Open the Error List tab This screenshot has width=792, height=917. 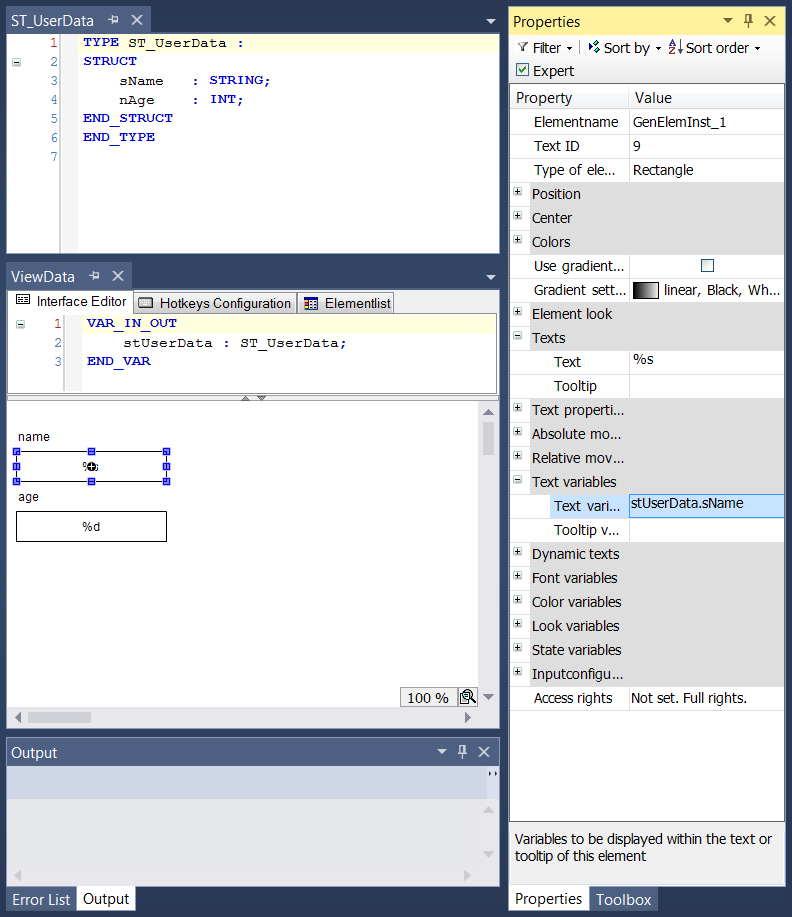pos(41,899)
